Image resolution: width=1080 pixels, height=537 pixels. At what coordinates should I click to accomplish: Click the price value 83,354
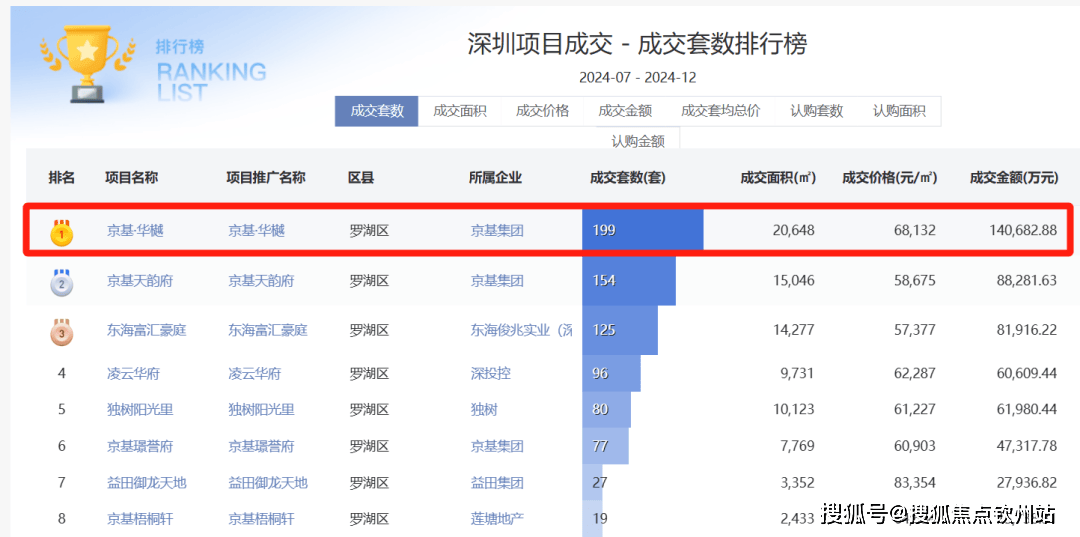(x=913, y=483)
